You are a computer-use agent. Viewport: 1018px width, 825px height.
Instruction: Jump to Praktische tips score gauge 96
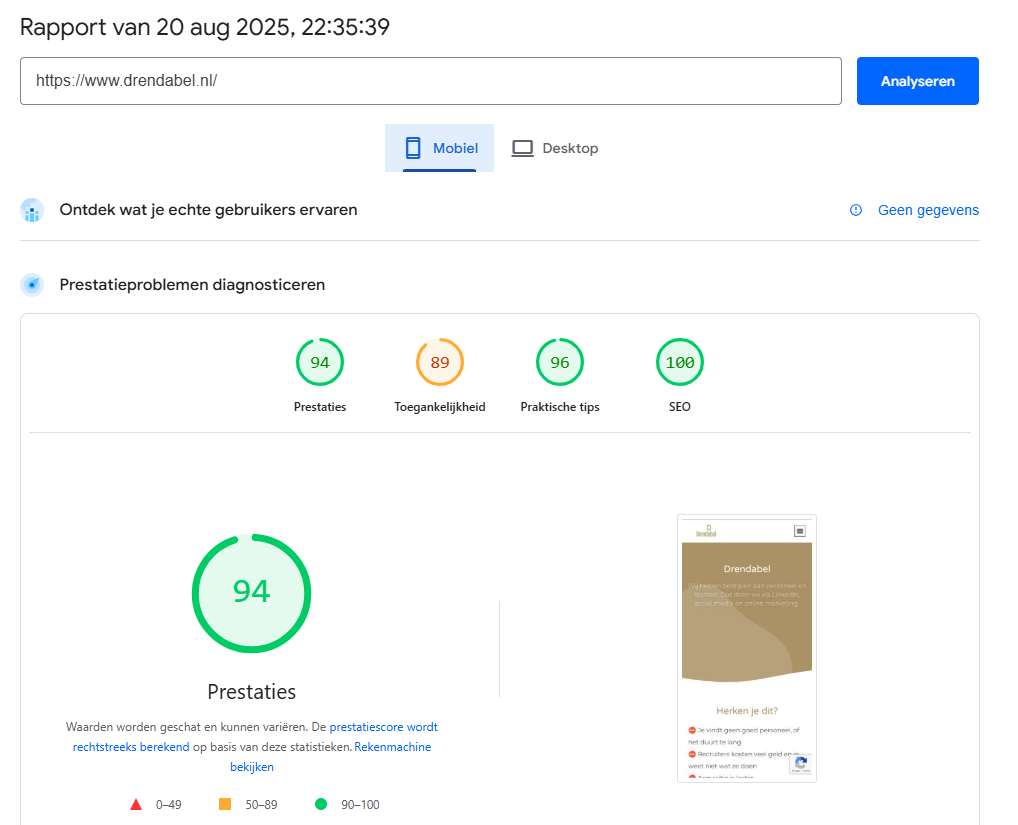click(560, 363)
